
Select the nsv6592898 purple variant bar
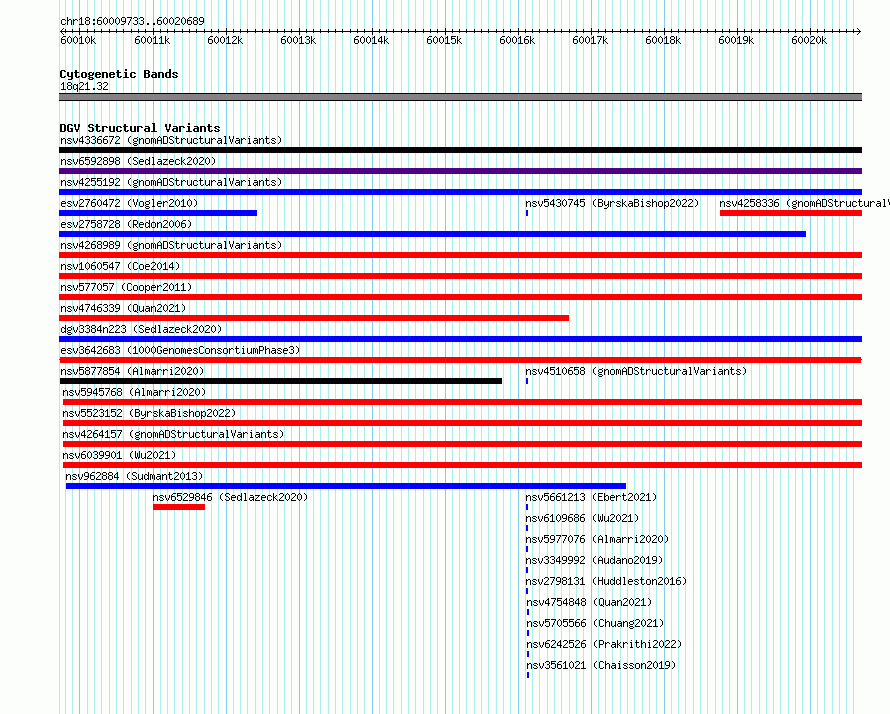tap(460, 171)
